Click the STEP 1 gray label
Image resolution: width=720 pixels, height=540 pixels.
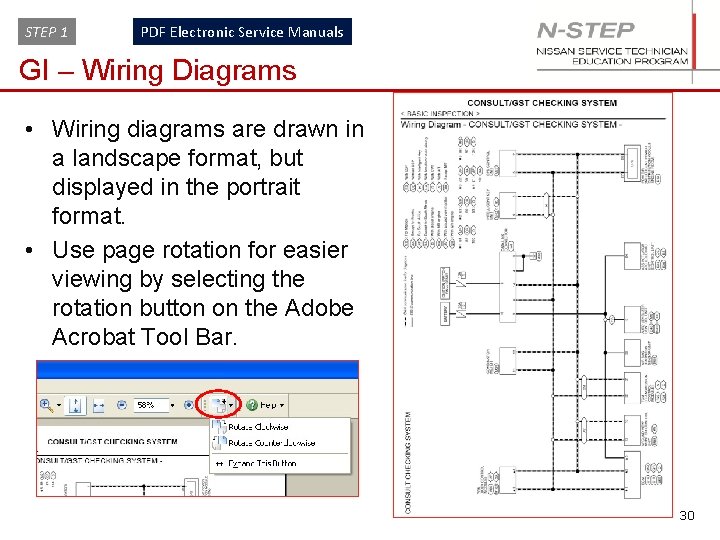tap(47, 32)
